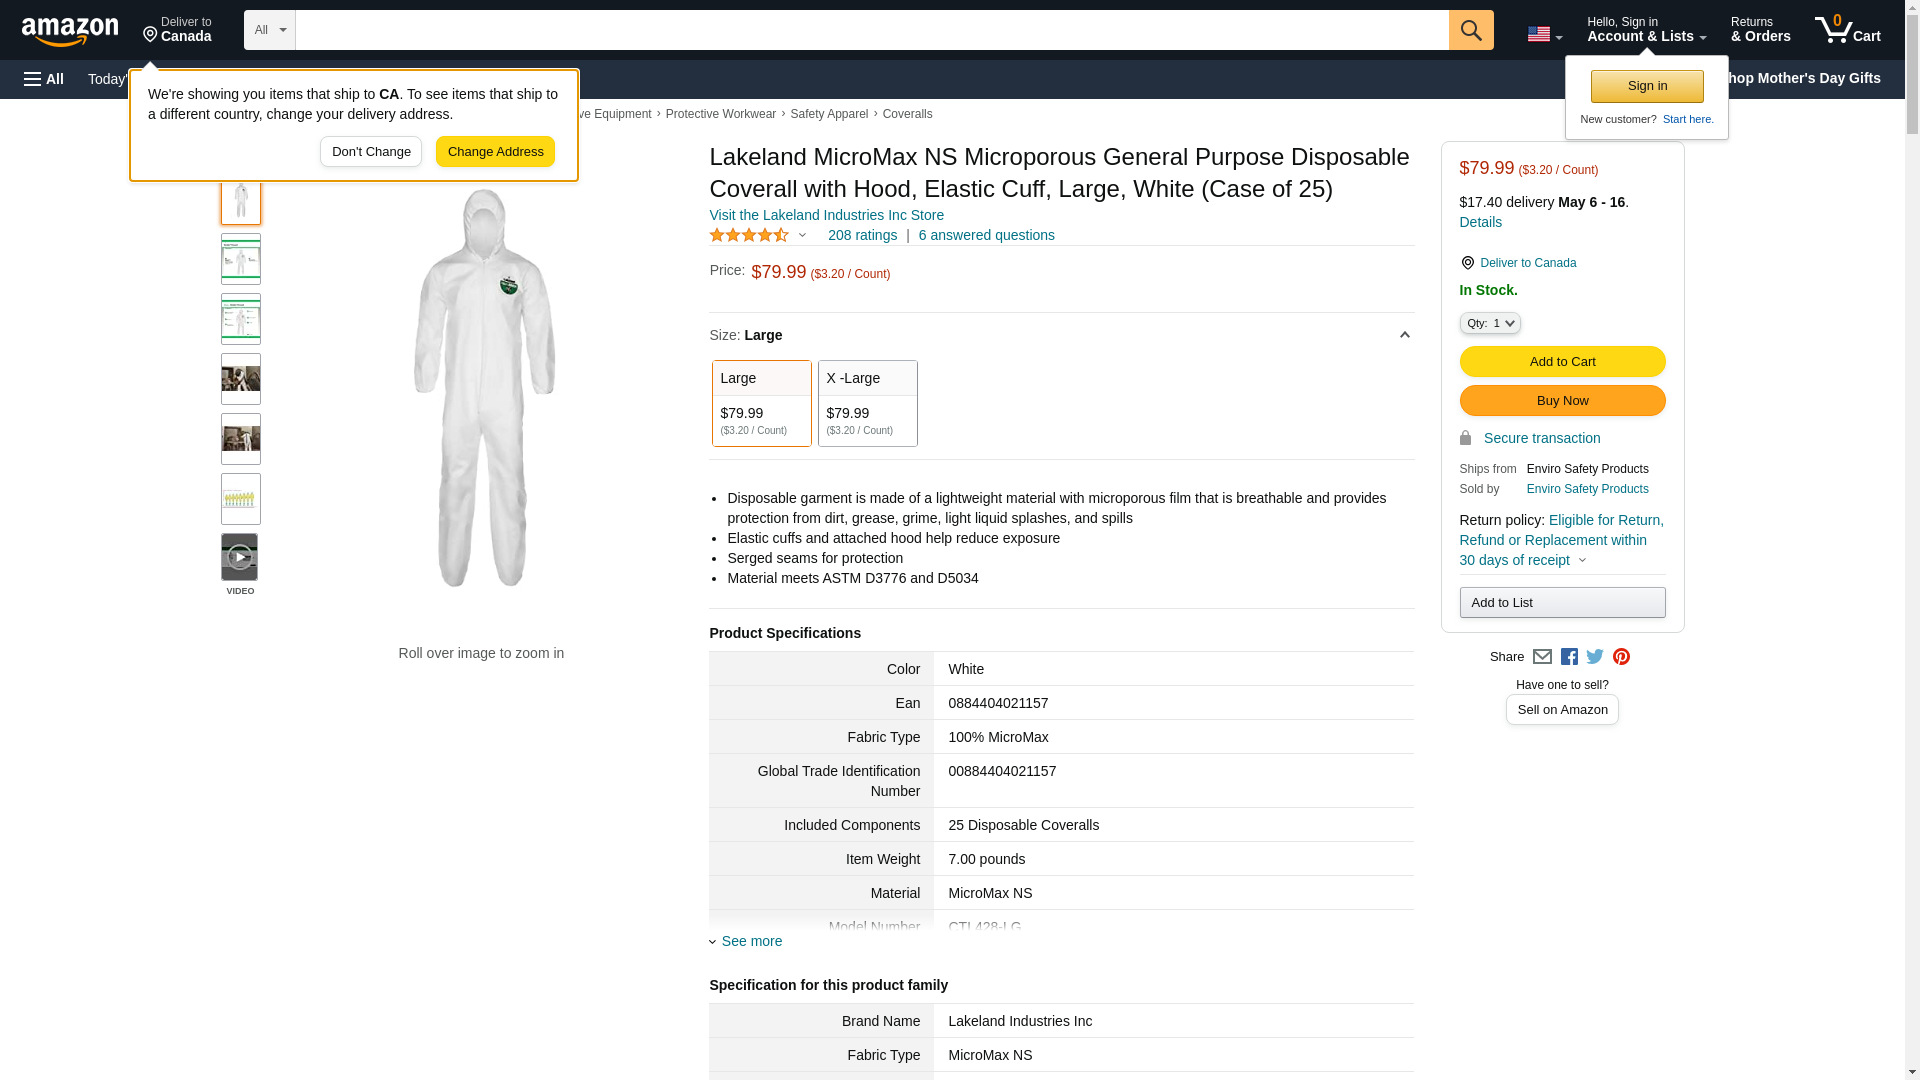Click the Add to Cart button

tap(1562, 361)
